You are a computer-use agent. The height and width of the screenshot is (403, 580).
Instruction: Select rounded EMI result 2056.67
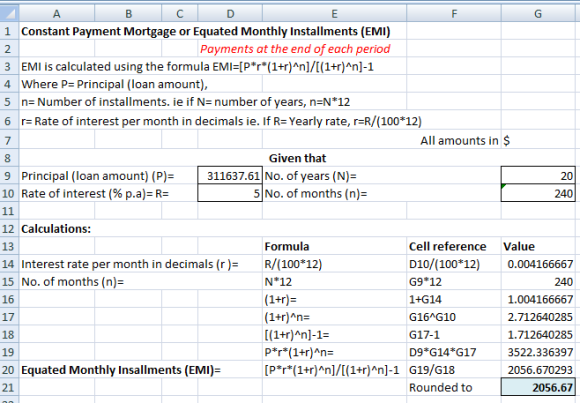[538, 387]
